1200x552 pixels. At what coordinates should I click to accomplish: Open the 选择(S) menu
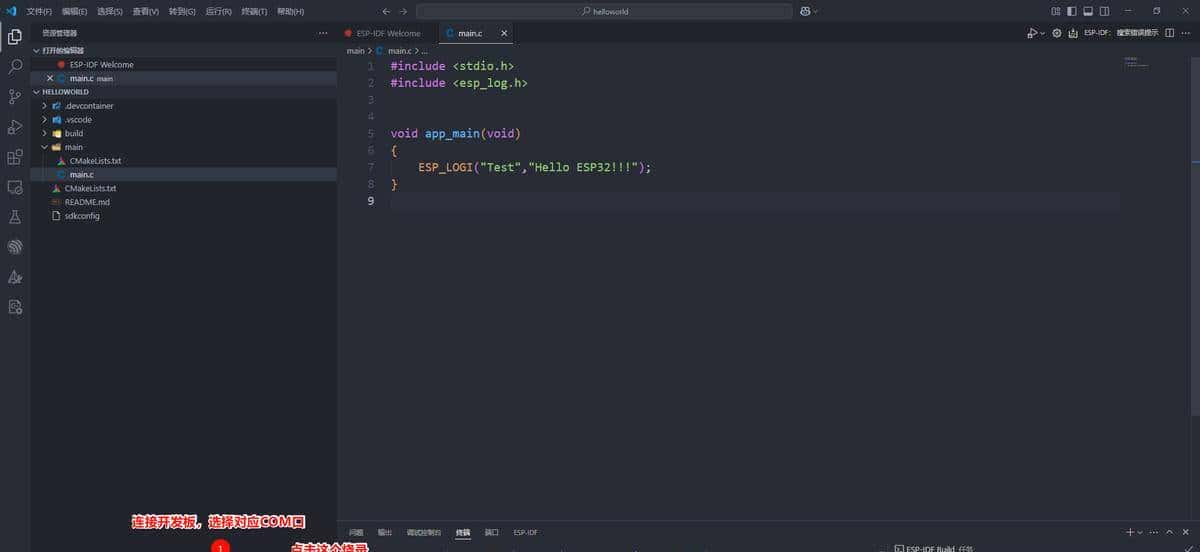tap(110, 11)
